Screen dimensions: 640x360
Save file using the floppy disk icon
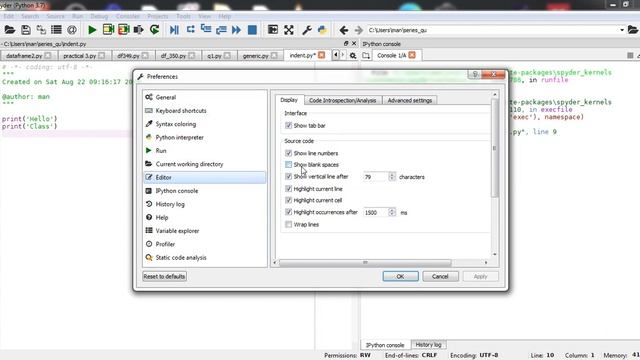tap(26, 30)
